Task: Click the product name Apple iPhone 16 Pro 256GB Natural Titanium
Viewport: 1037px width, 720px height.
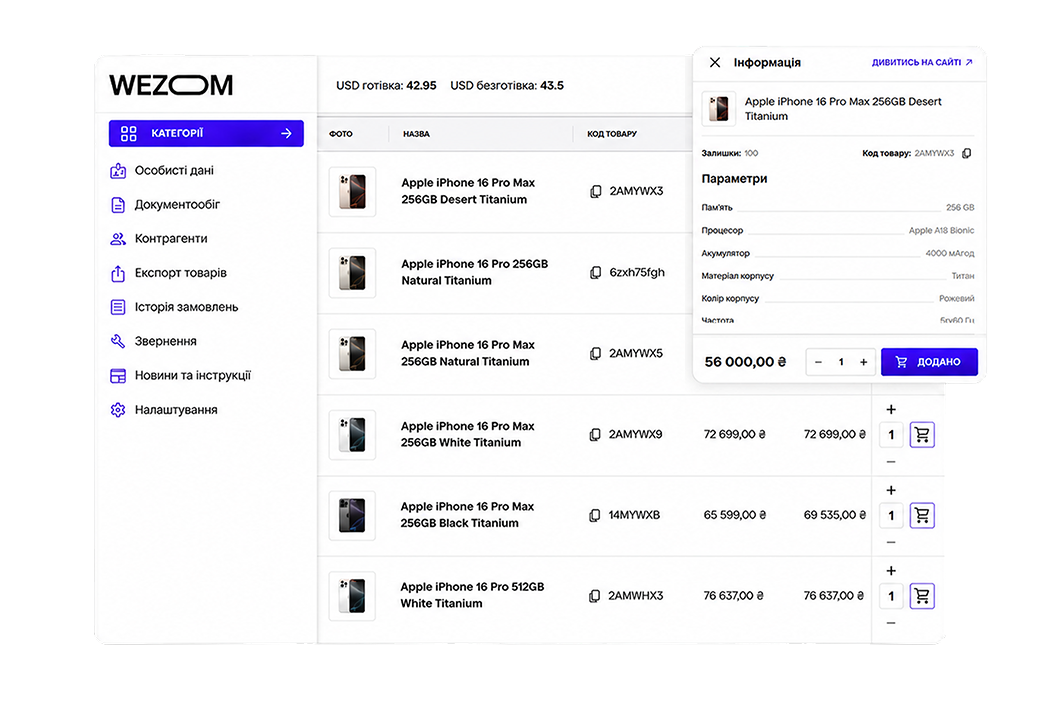Action: 474,272
